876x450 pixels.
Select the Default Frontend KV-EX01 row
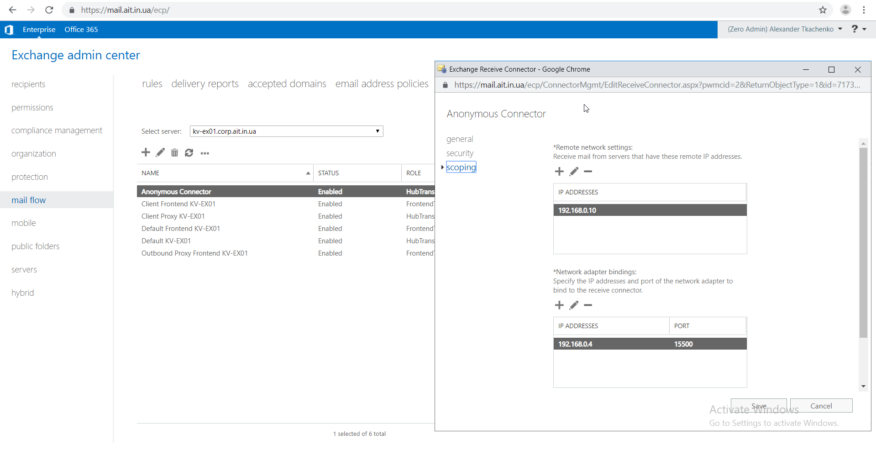click(285, 229)
